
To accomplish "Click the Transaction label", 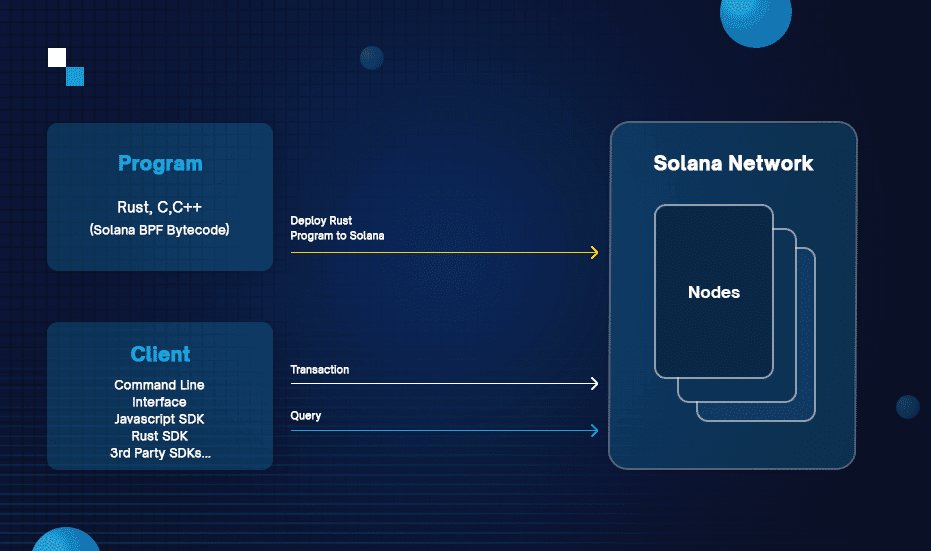I will (x=320, y=370).
